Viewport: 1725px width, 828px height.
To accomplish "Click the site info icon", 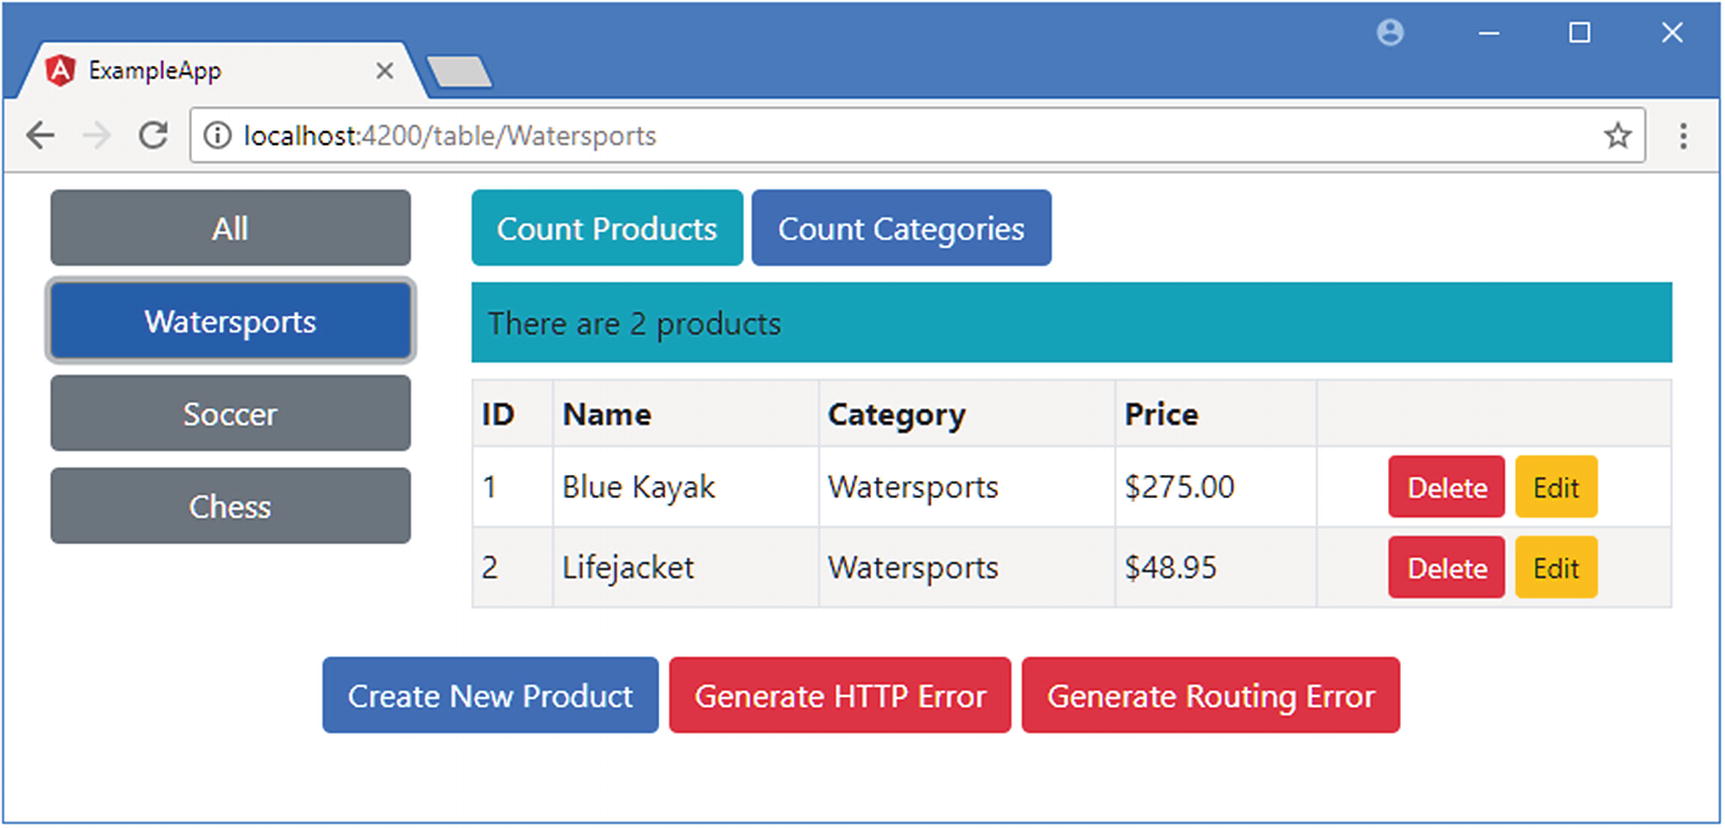I will 217,135.
